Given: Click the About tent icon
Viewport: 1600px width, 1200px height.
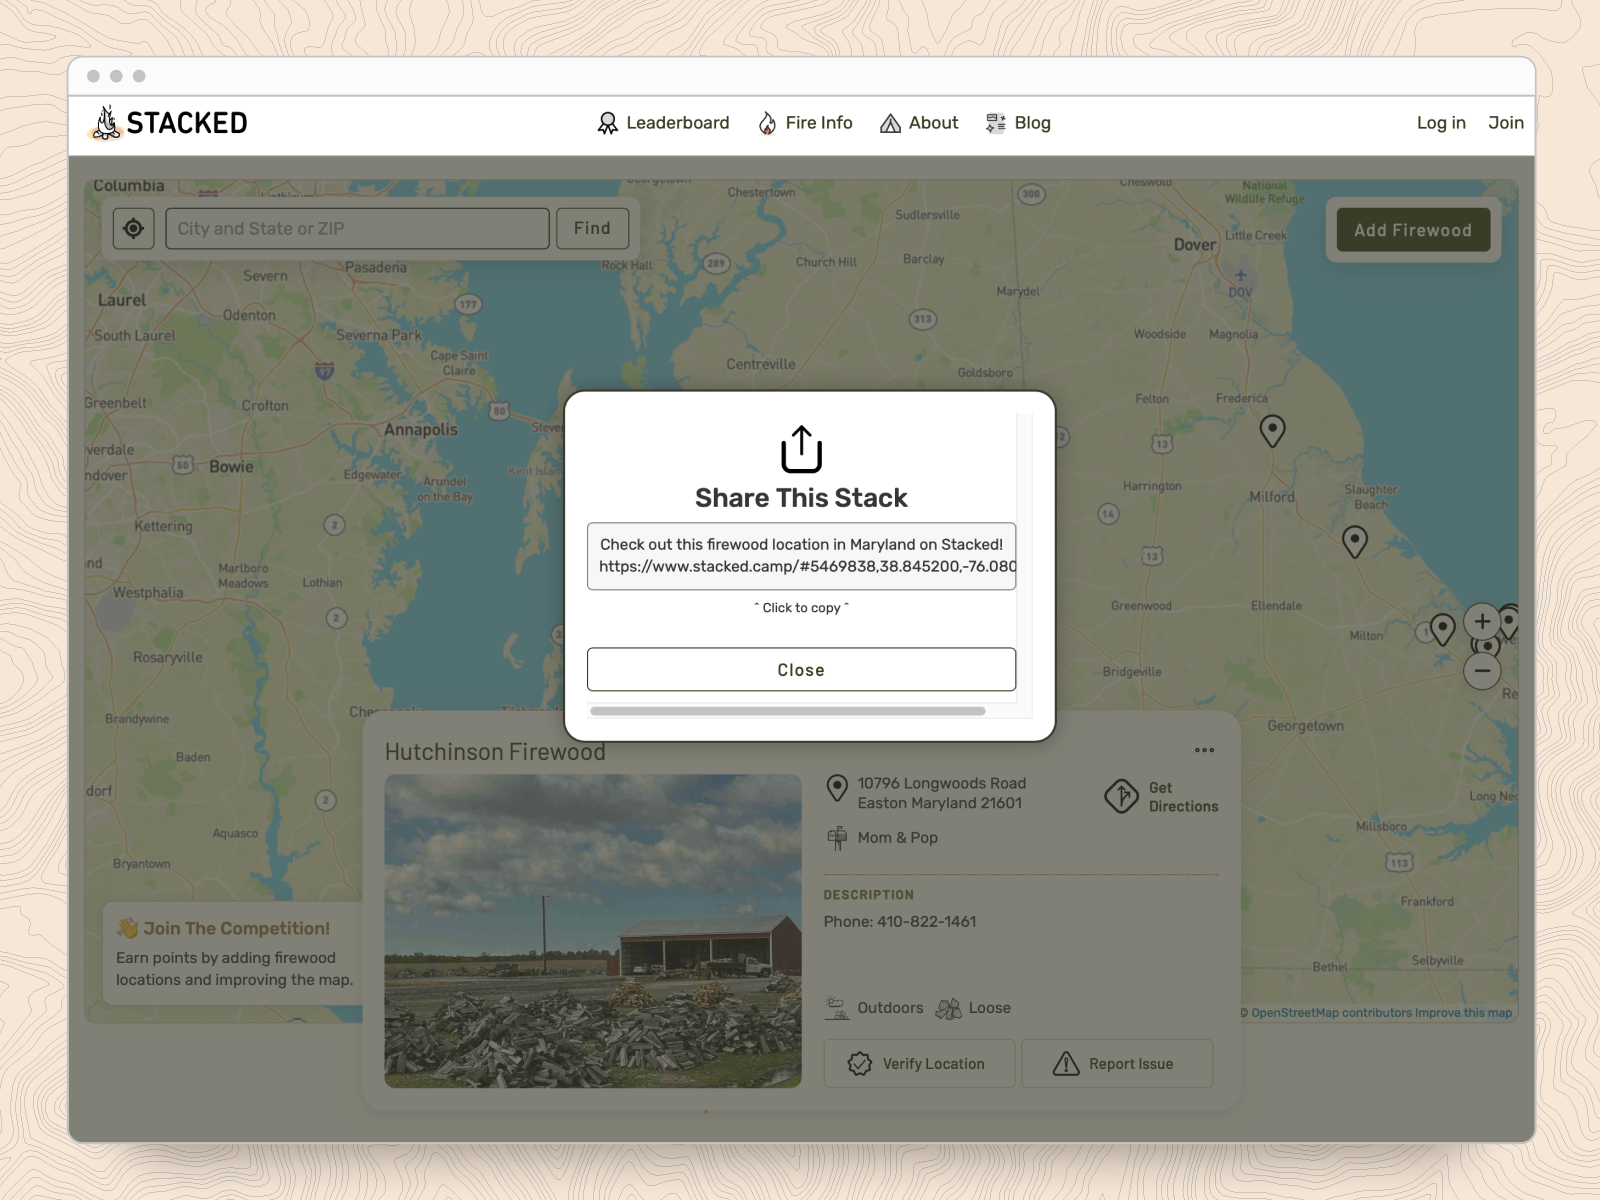Looking at the screenshot, I should pos(890,124).
